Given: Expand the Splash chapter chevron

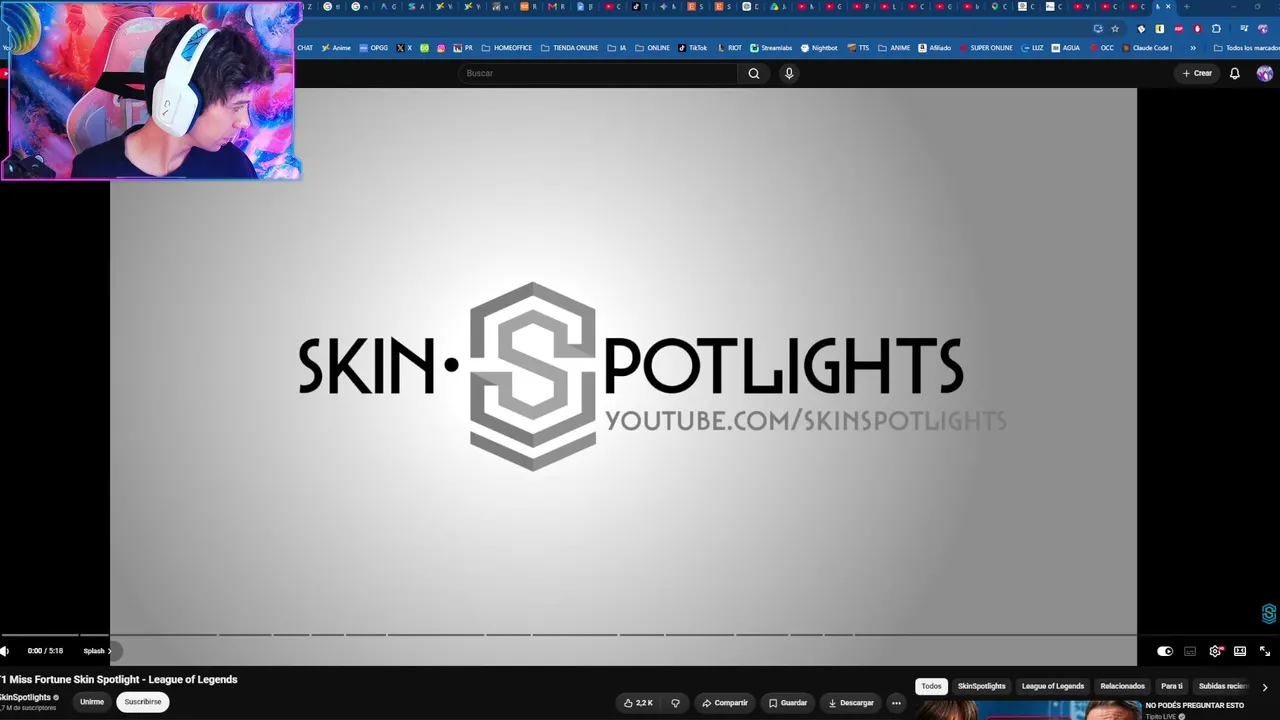Looking at the screenshot, I should [109, 651].
